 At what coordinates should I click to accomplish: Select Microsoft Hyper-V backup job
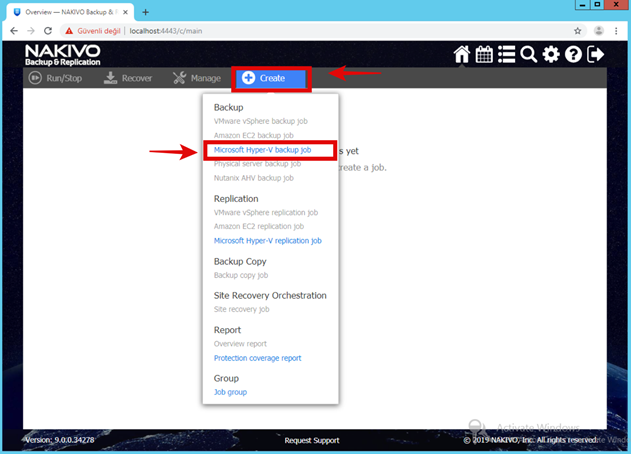point(262,150)
